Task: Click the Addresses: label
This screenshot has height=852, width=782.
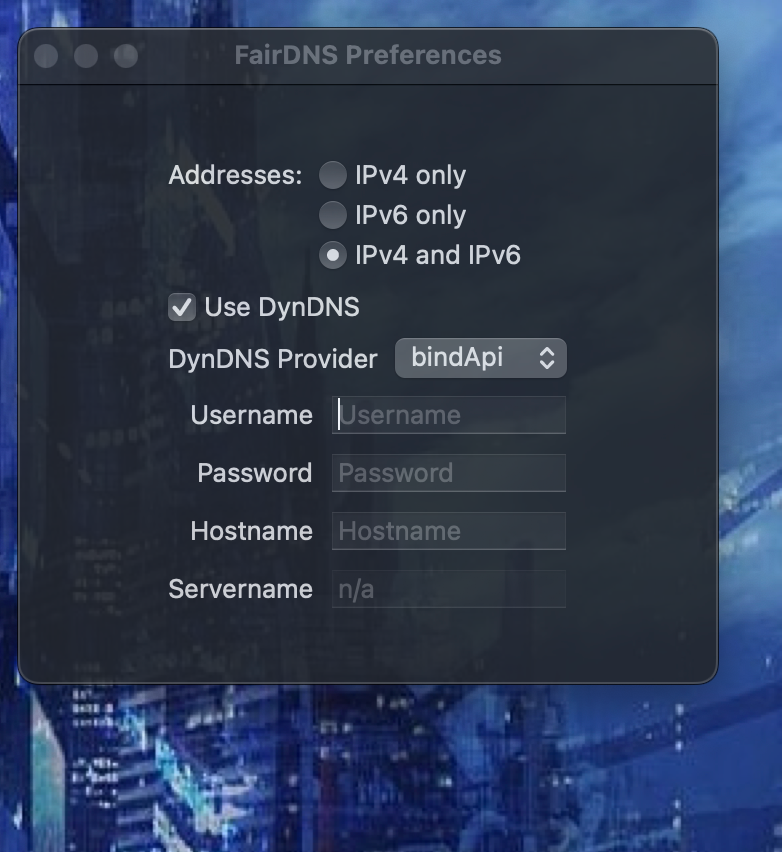Action: tap(235, 175)
